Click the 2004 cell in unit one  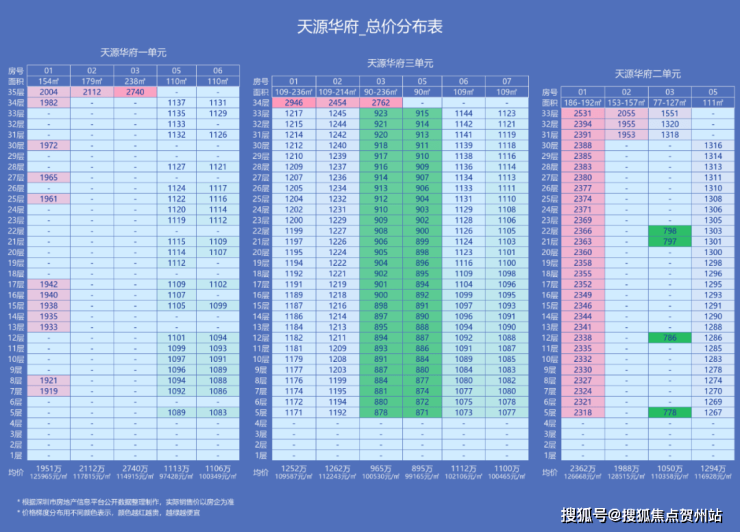coord(49,92)
